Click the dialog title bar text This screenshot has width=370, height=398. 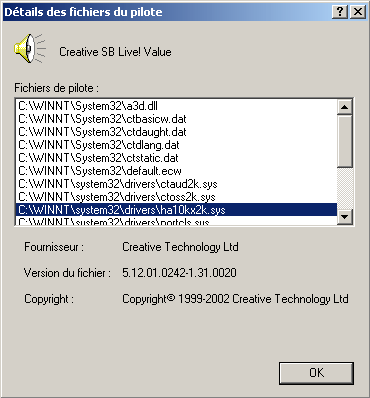click(x=83, y=12)
